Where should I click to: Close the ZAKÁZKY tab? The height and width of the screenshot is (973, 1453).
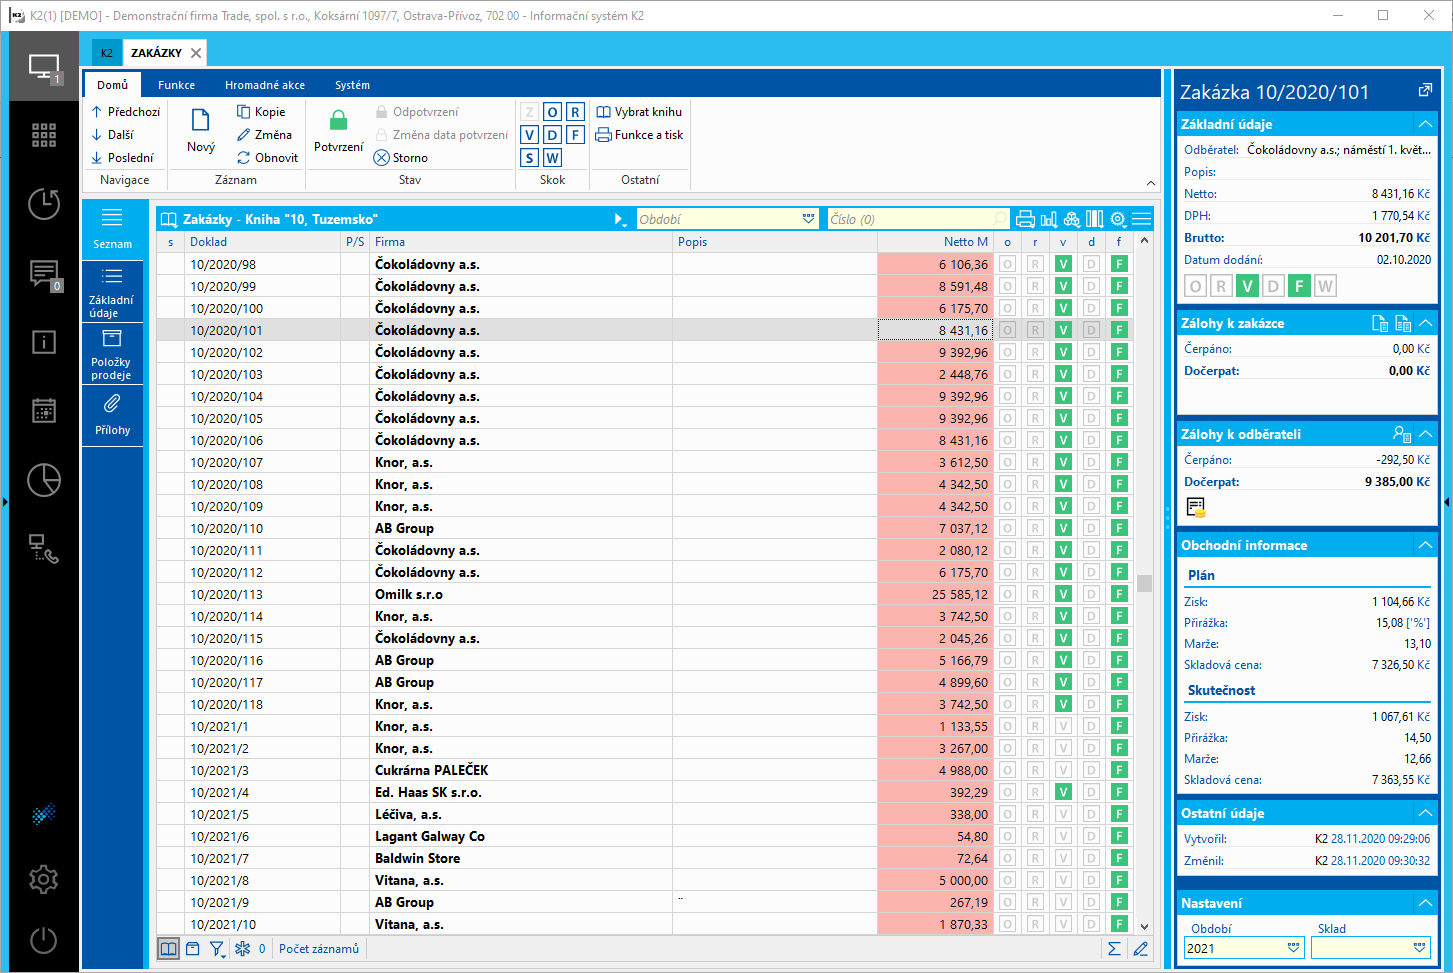(196, 53)
